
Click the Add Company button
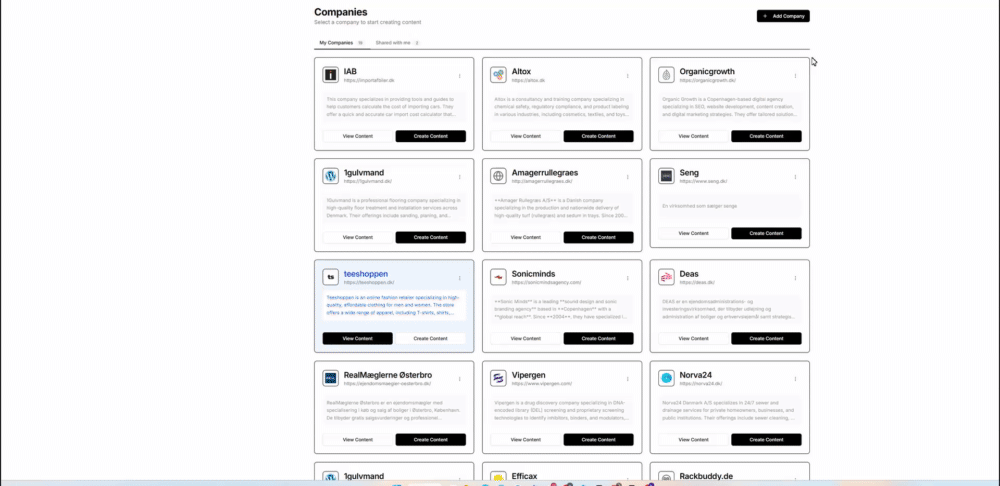pyautogui.click(x=783, y=16)
